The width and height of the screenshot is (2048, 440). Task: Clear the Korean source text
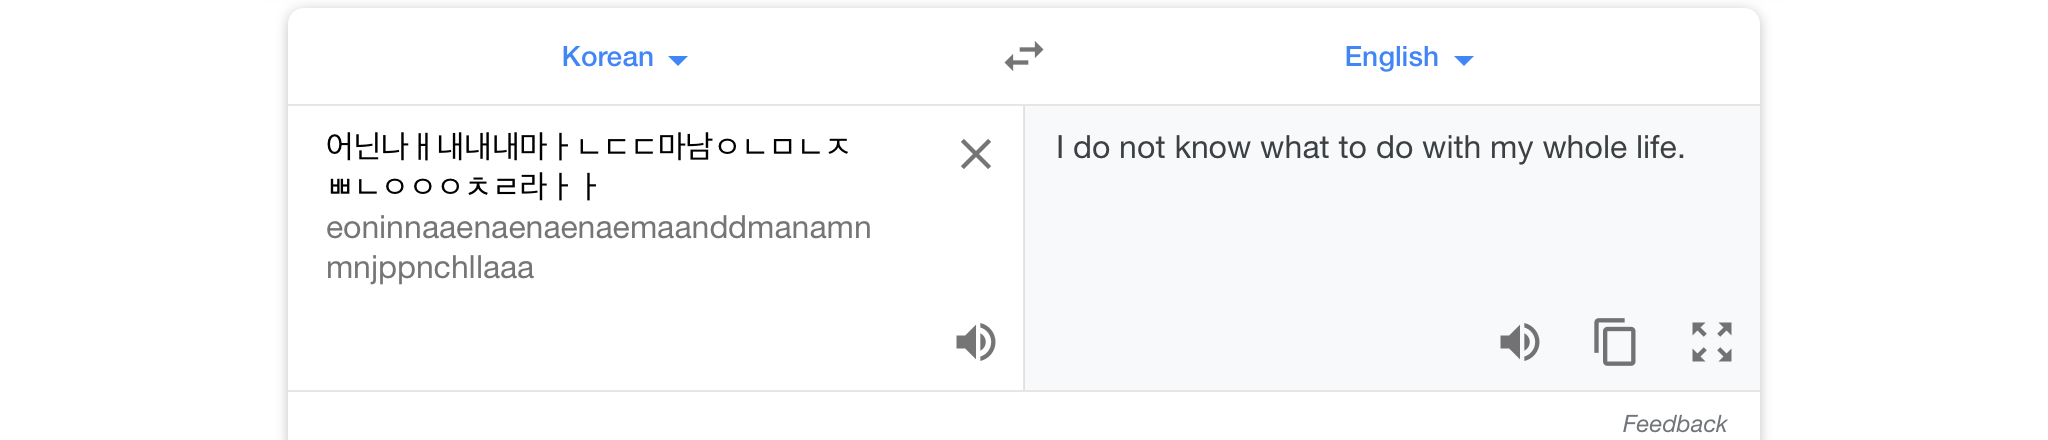click(x=975, y=154)
